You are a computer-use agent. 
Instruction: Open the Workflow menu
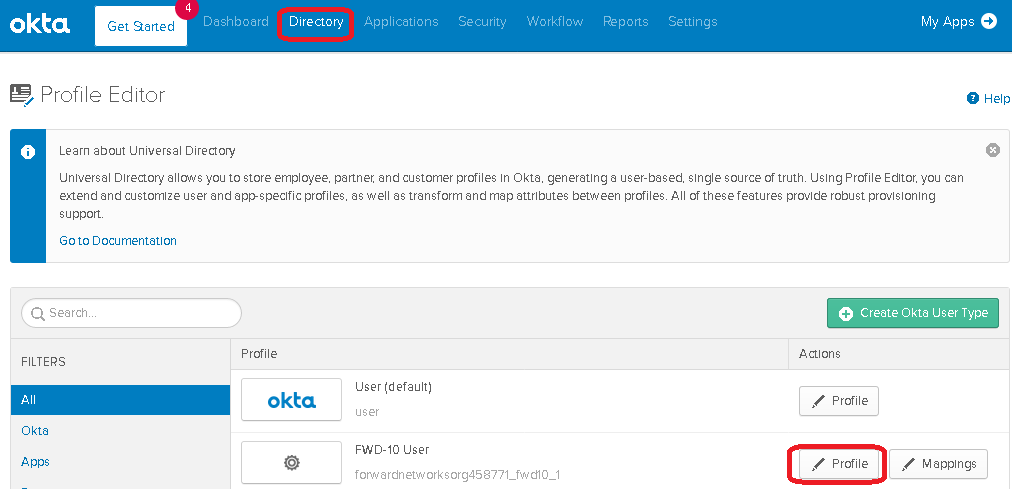554,21
